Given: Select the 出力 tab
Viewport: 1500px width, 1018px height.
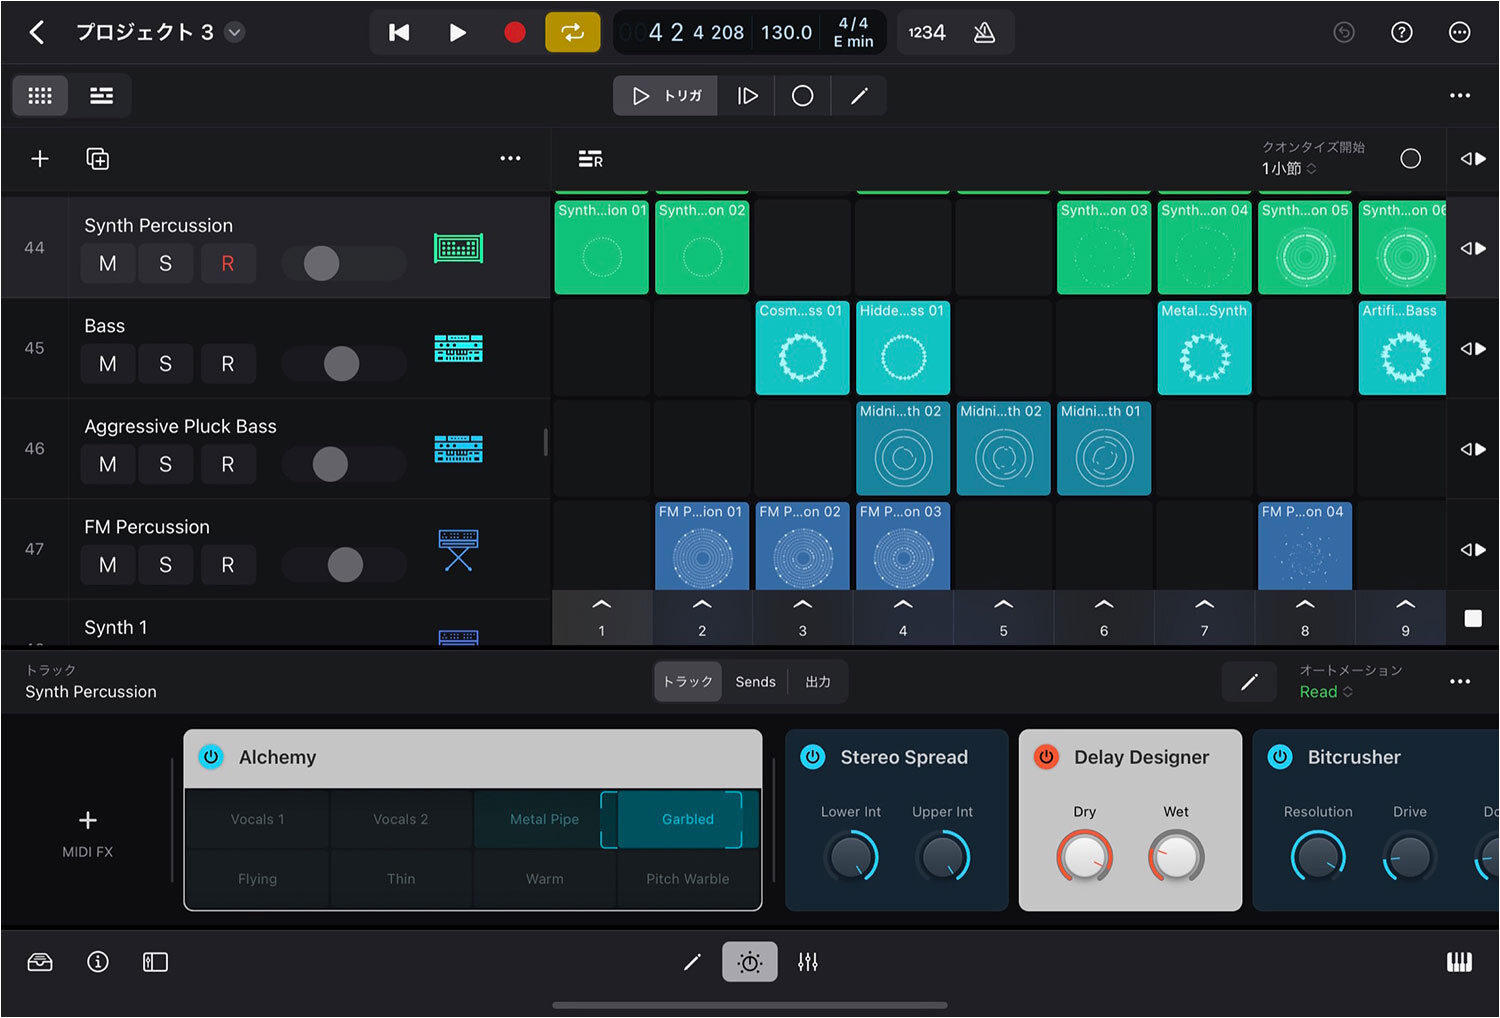Looking at the screenshot, I should click(818, 682).
